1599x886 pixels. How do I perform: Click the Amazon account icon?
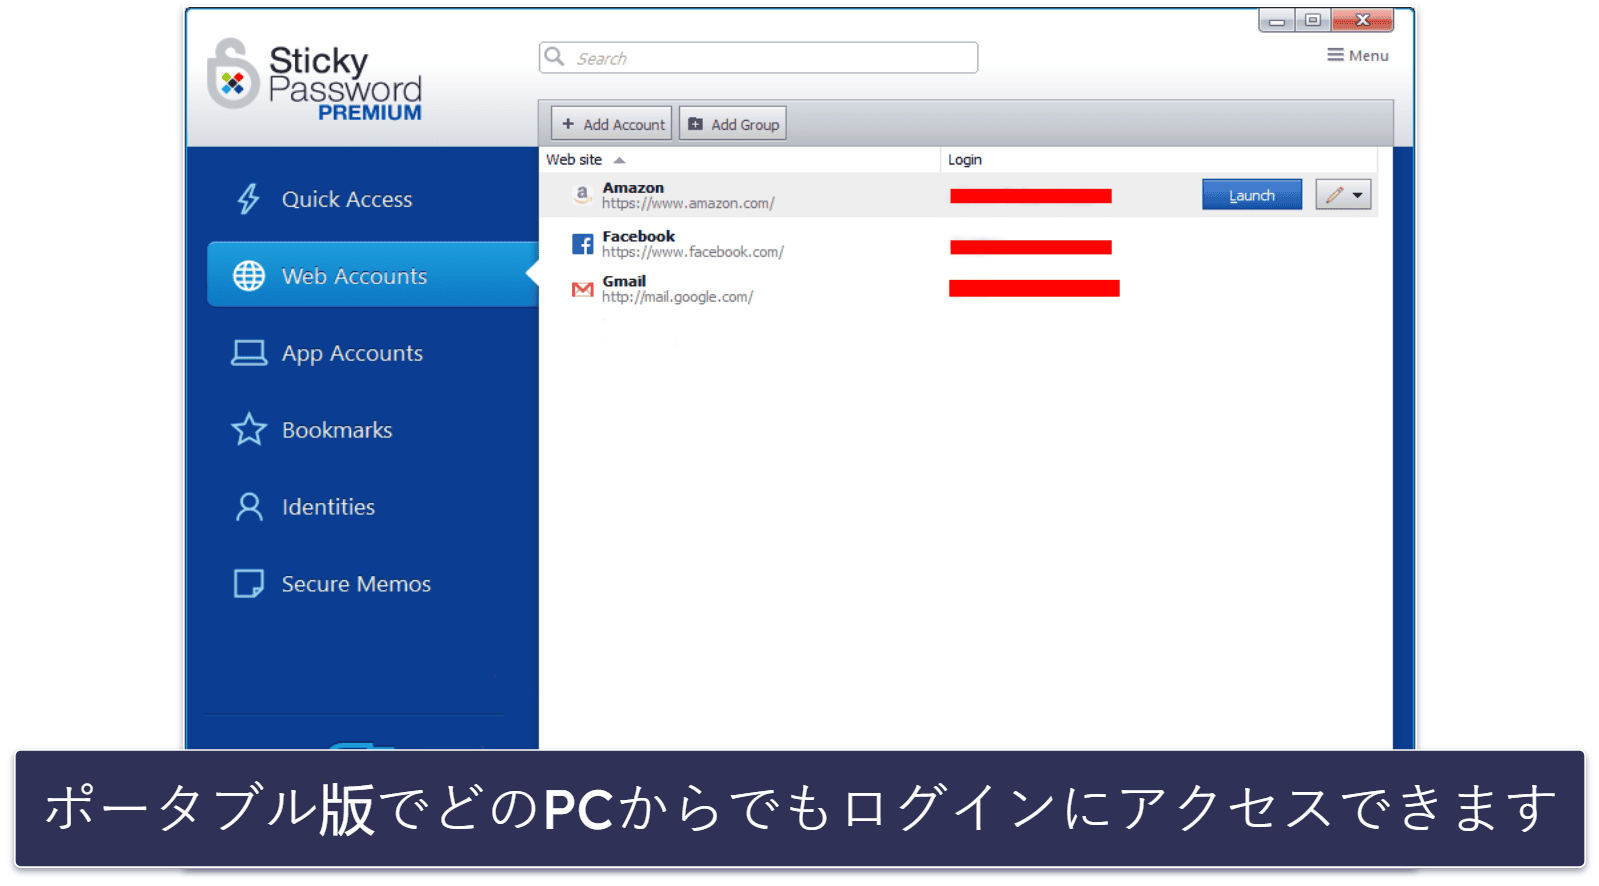pos(582,195)
